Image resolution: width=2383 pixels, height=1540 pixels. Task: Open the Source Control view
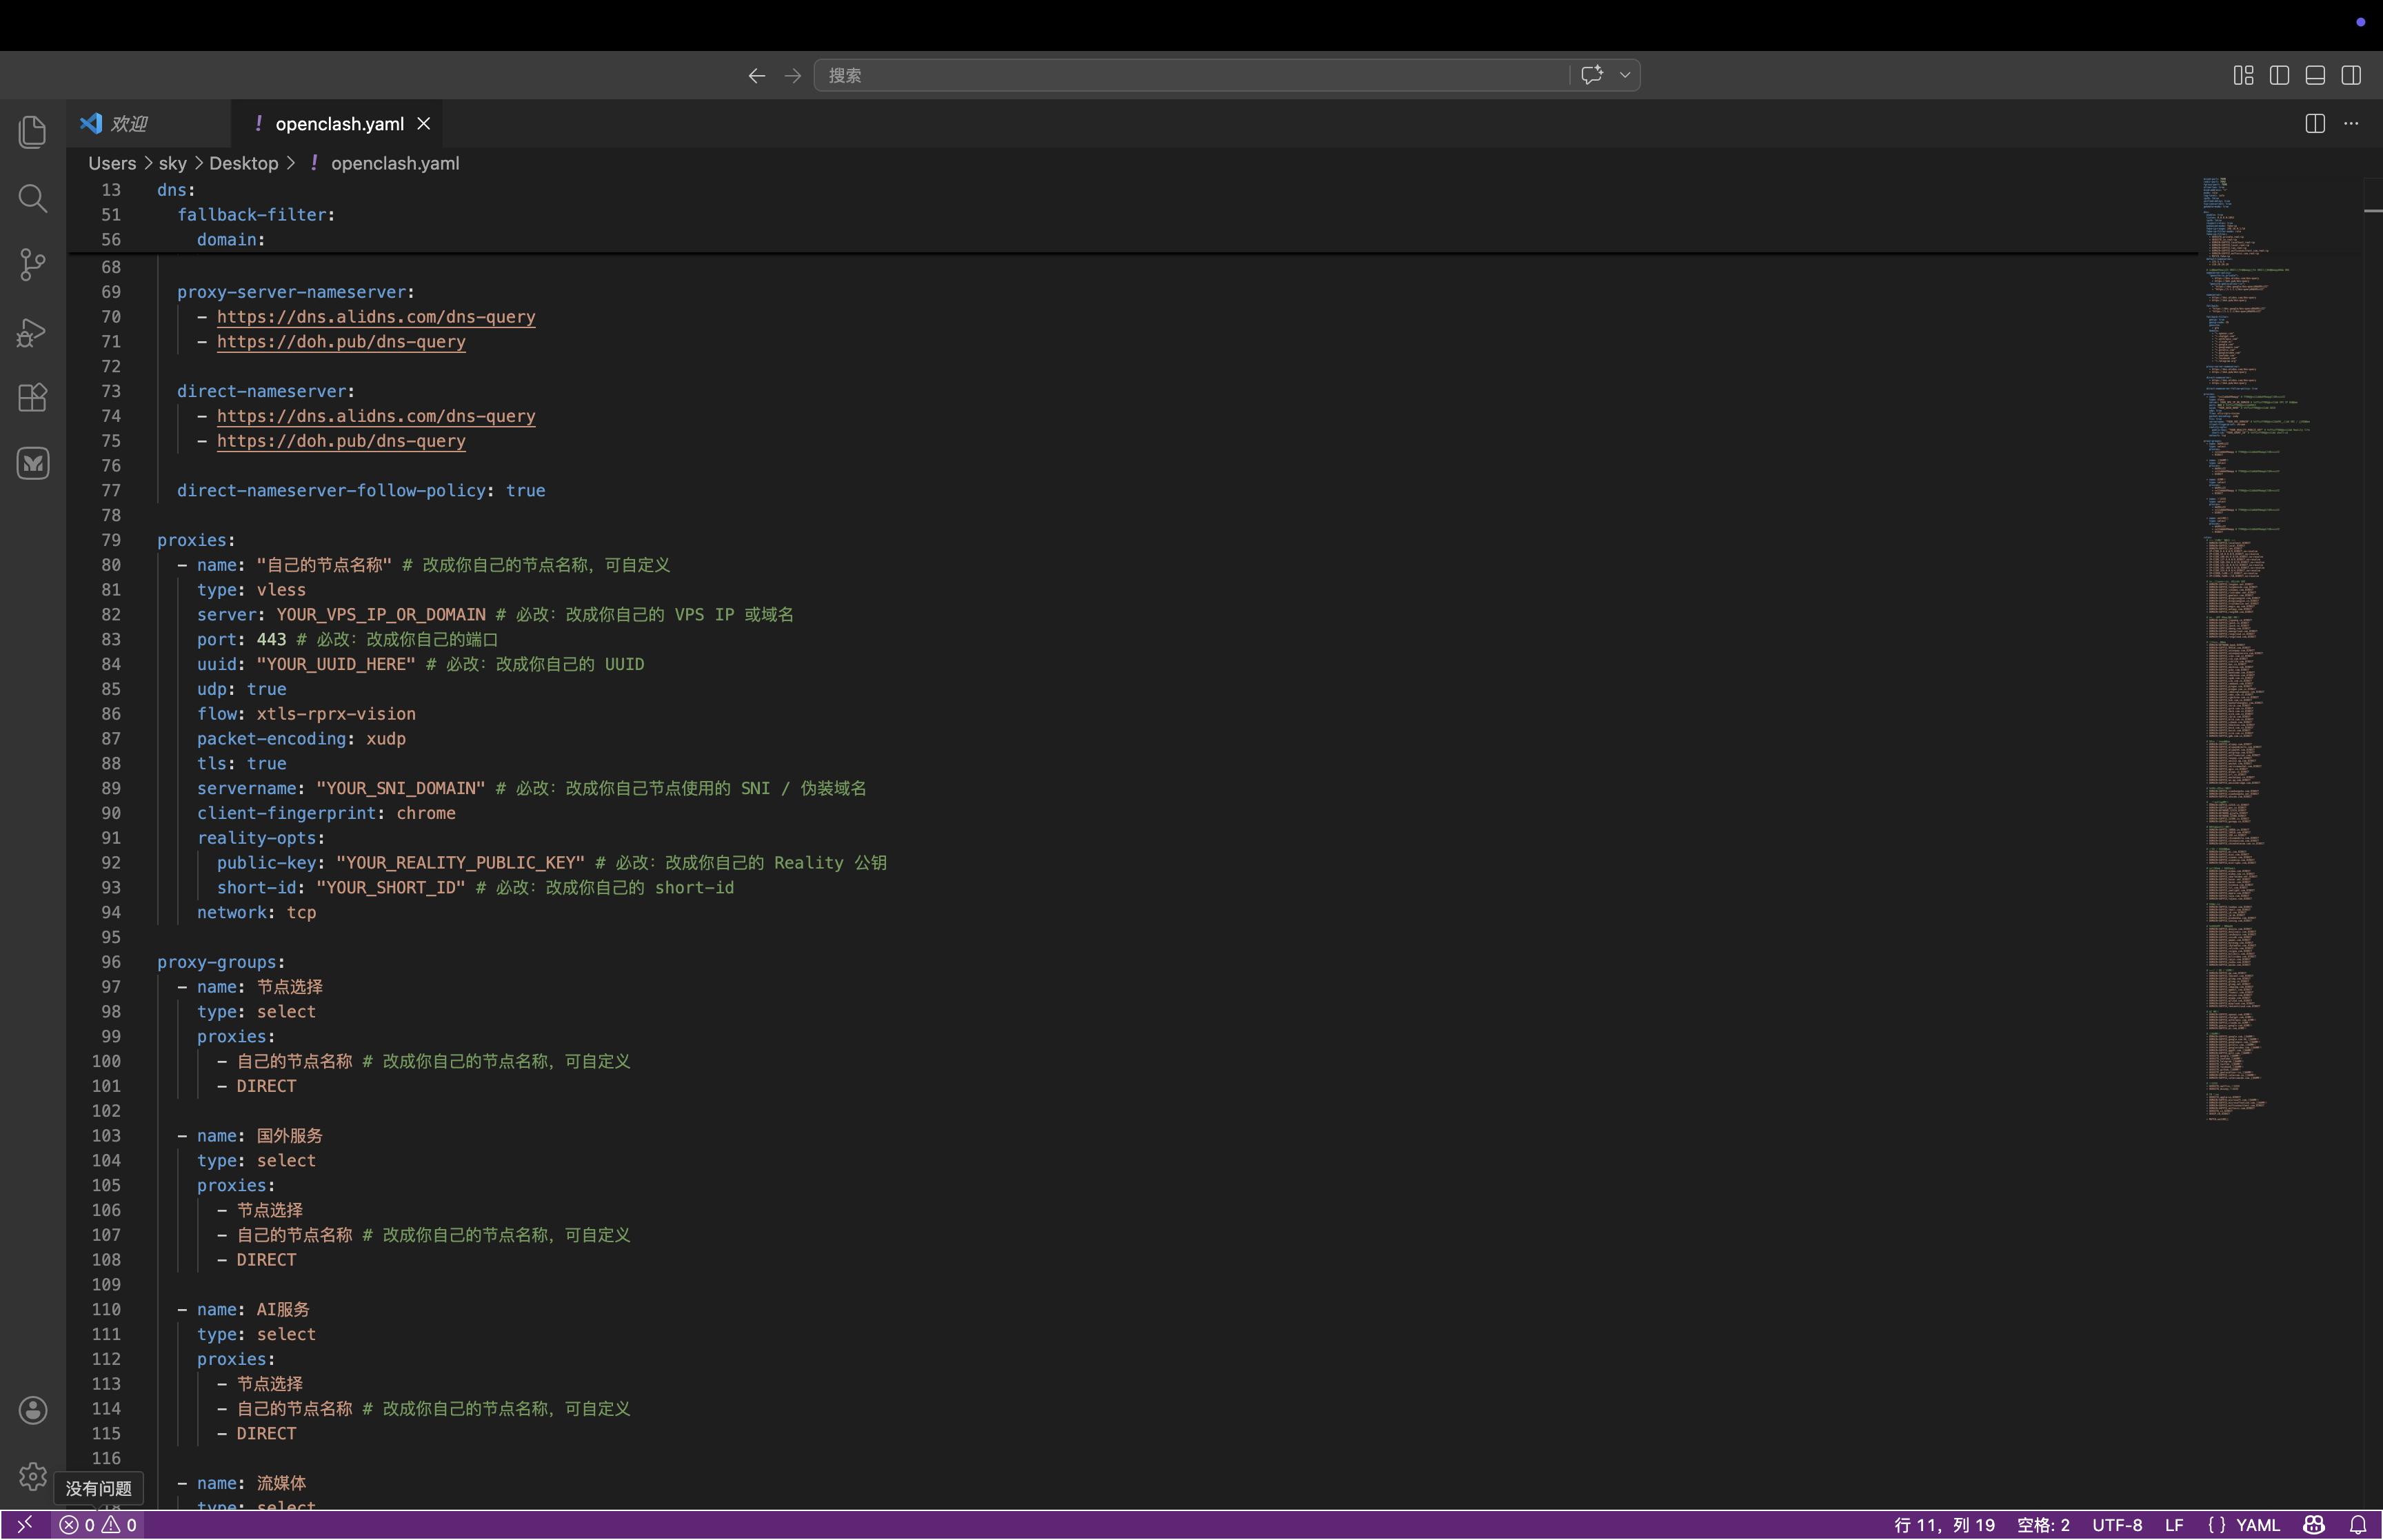(x=32, y=264)
